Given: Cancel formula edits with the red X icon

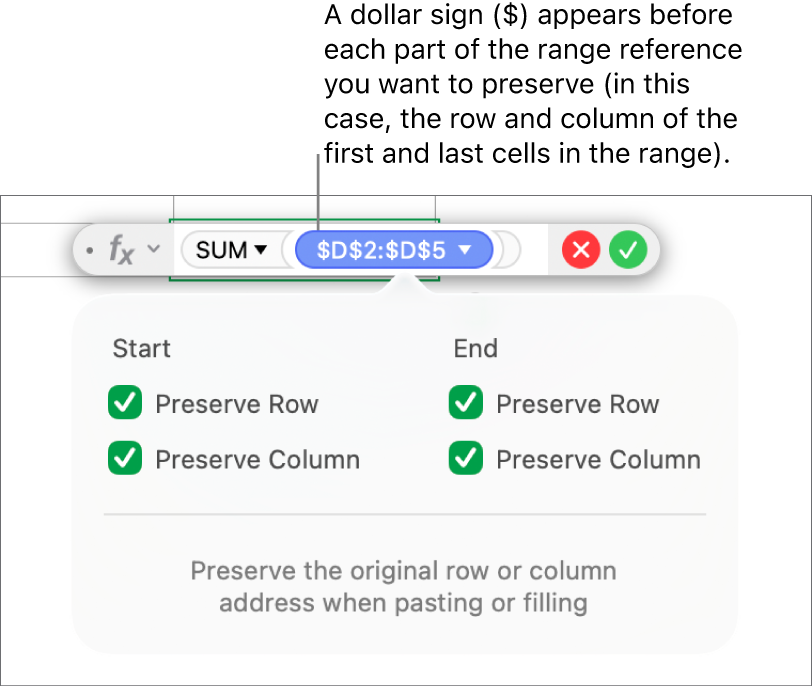Looking at the screenshot, I should (580, 250).
